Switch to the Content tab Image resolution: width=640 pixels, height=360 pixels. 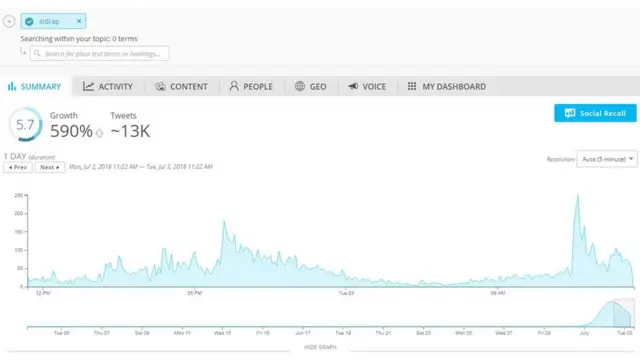pyautogui.click(x=181, y=87)
